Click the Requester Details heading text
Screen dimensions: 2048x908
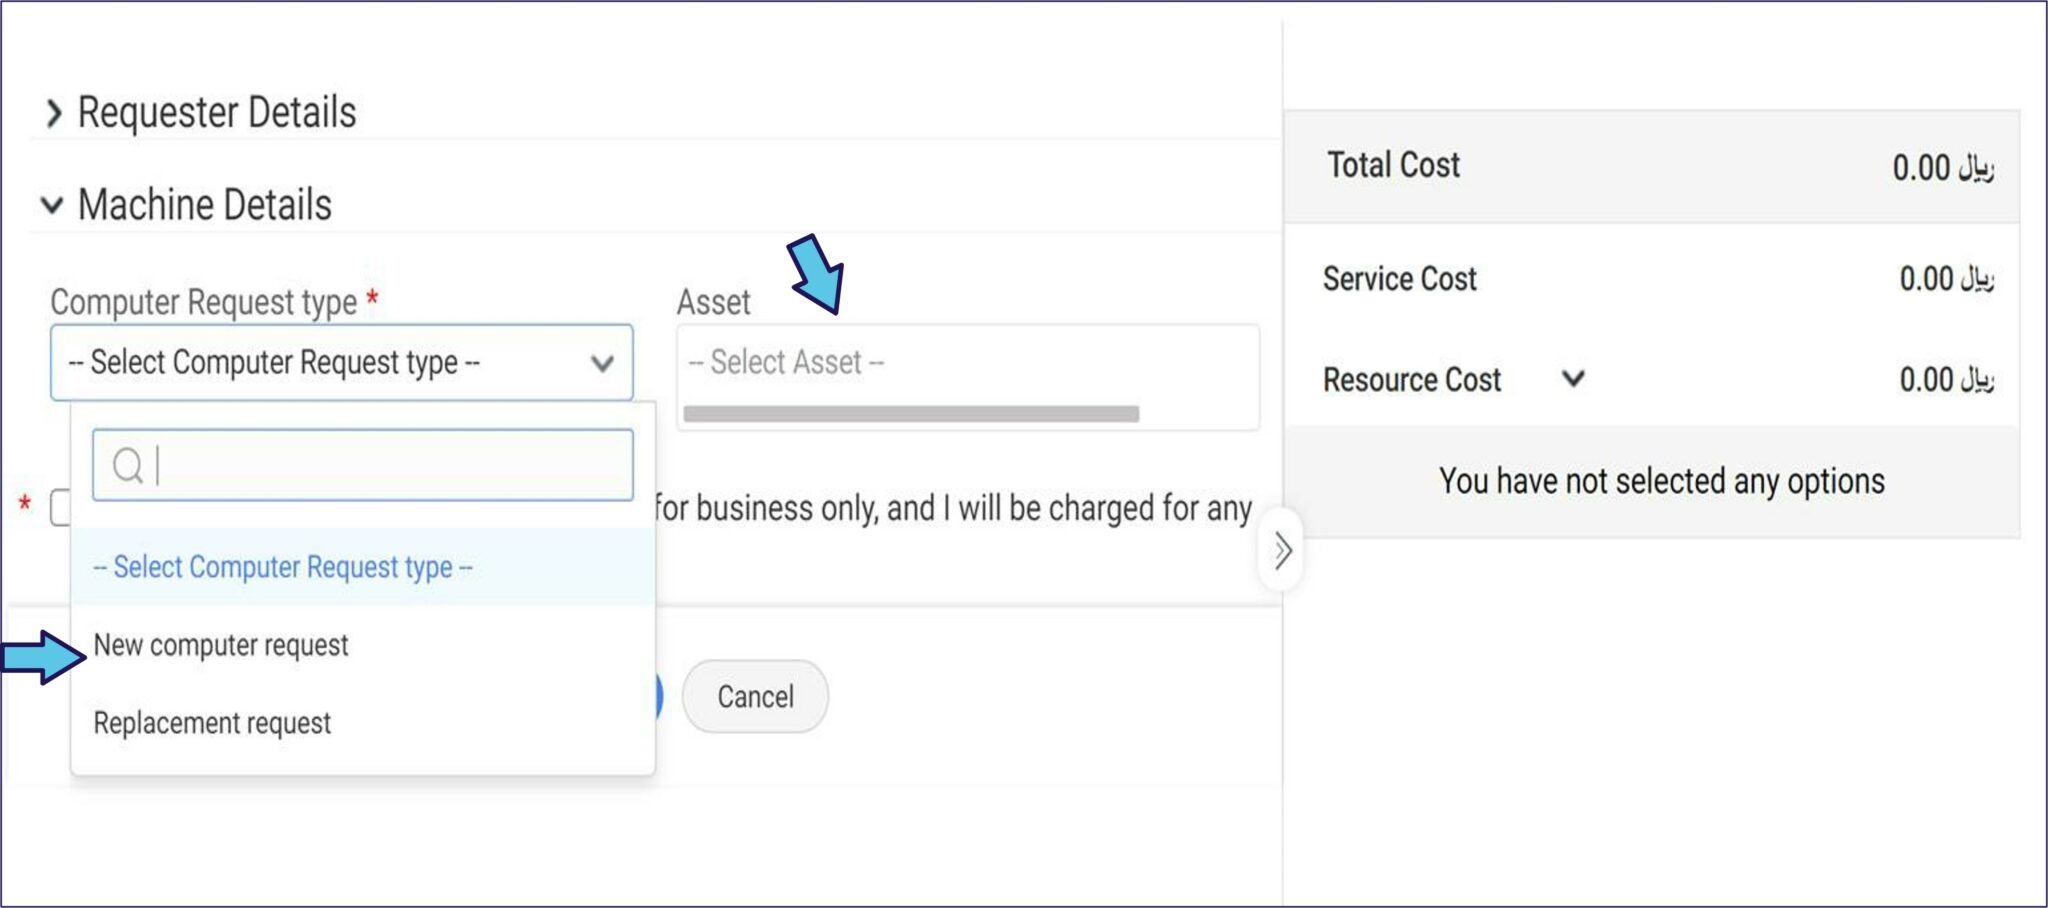(x=217, y=113)
